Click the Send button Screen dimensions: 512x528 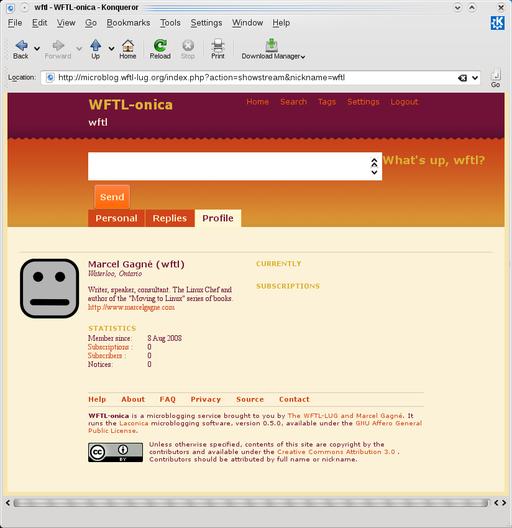[112, 197]
